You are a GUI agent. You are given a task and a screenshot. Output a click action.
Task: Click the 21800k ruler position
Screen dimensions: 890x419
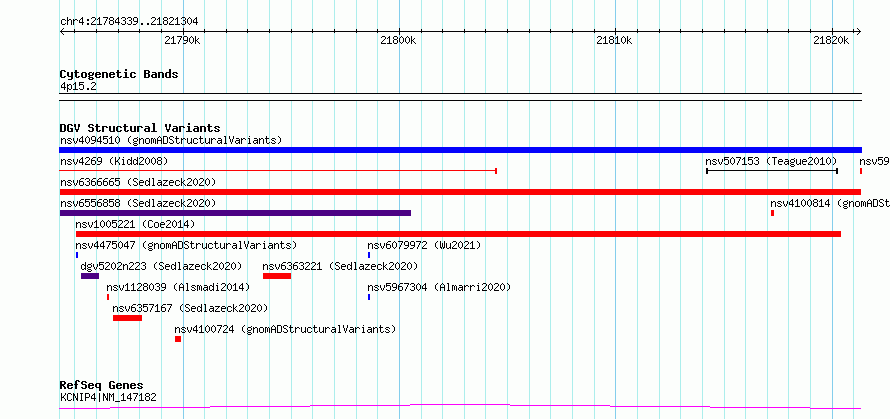398,40
